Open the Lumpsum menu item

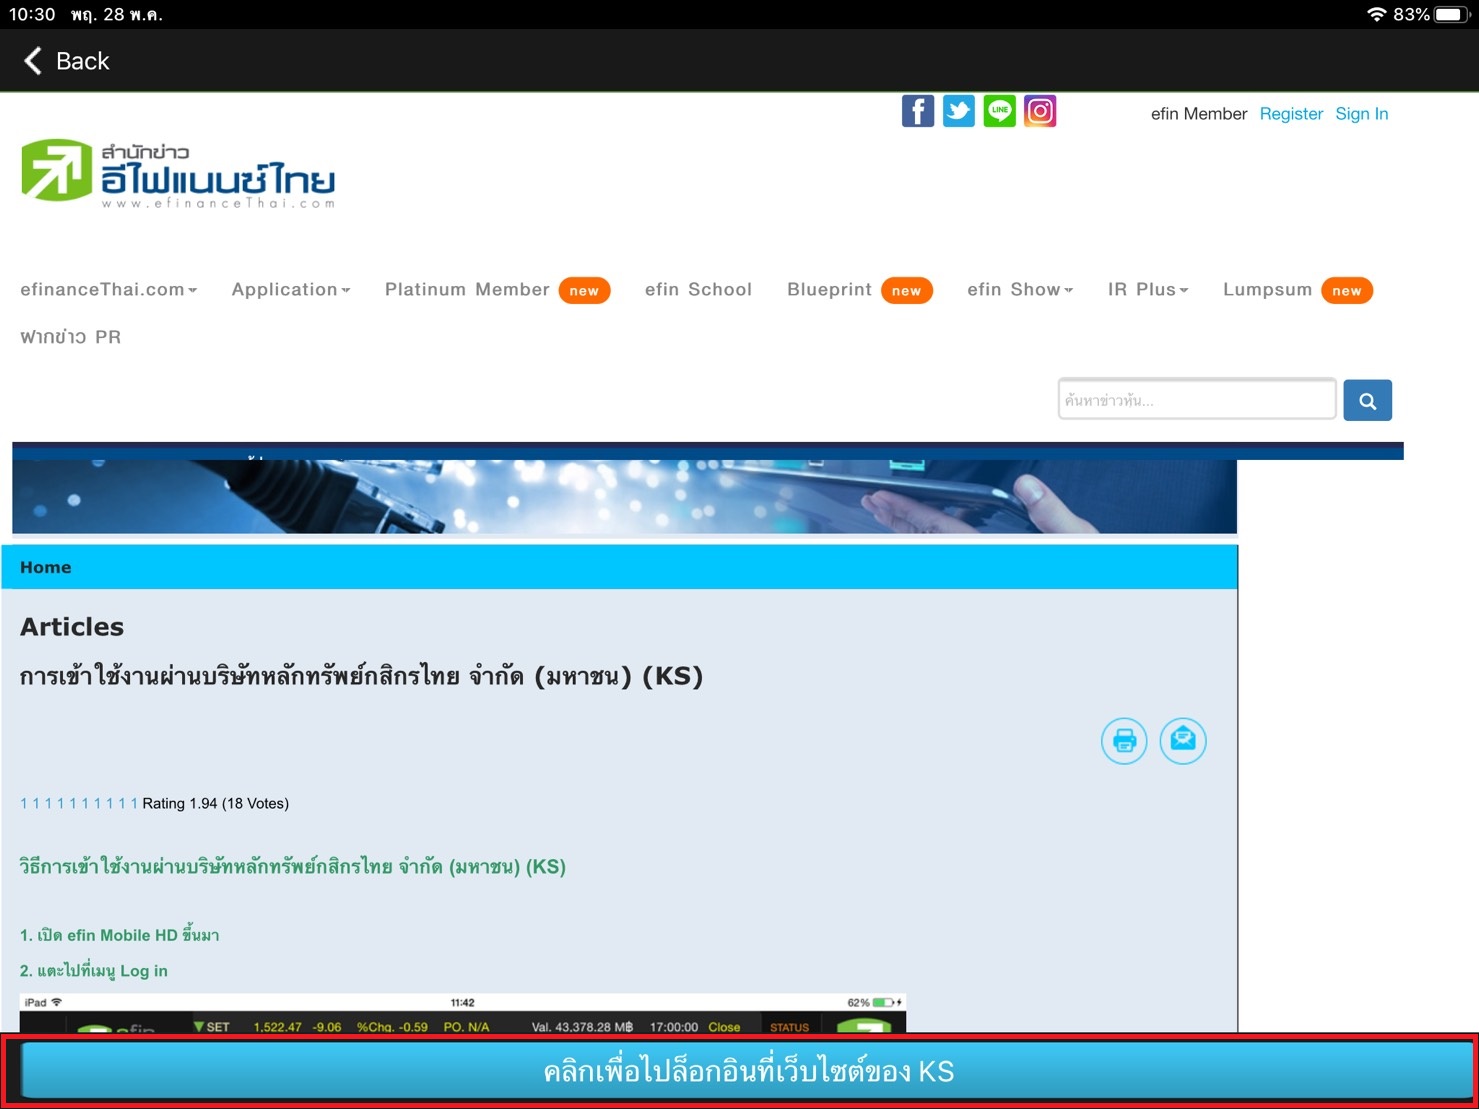[x=1298, y=290]
